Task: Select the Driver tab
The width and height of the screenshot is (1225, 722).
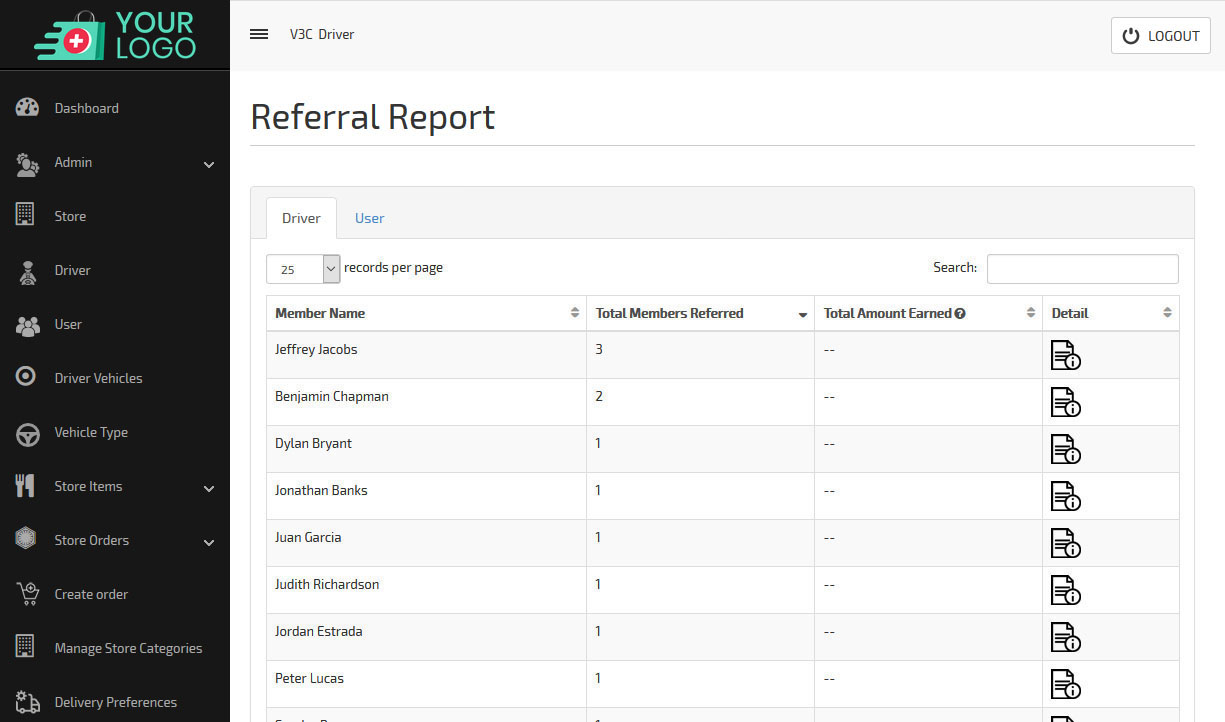Action: coord(301,218)
